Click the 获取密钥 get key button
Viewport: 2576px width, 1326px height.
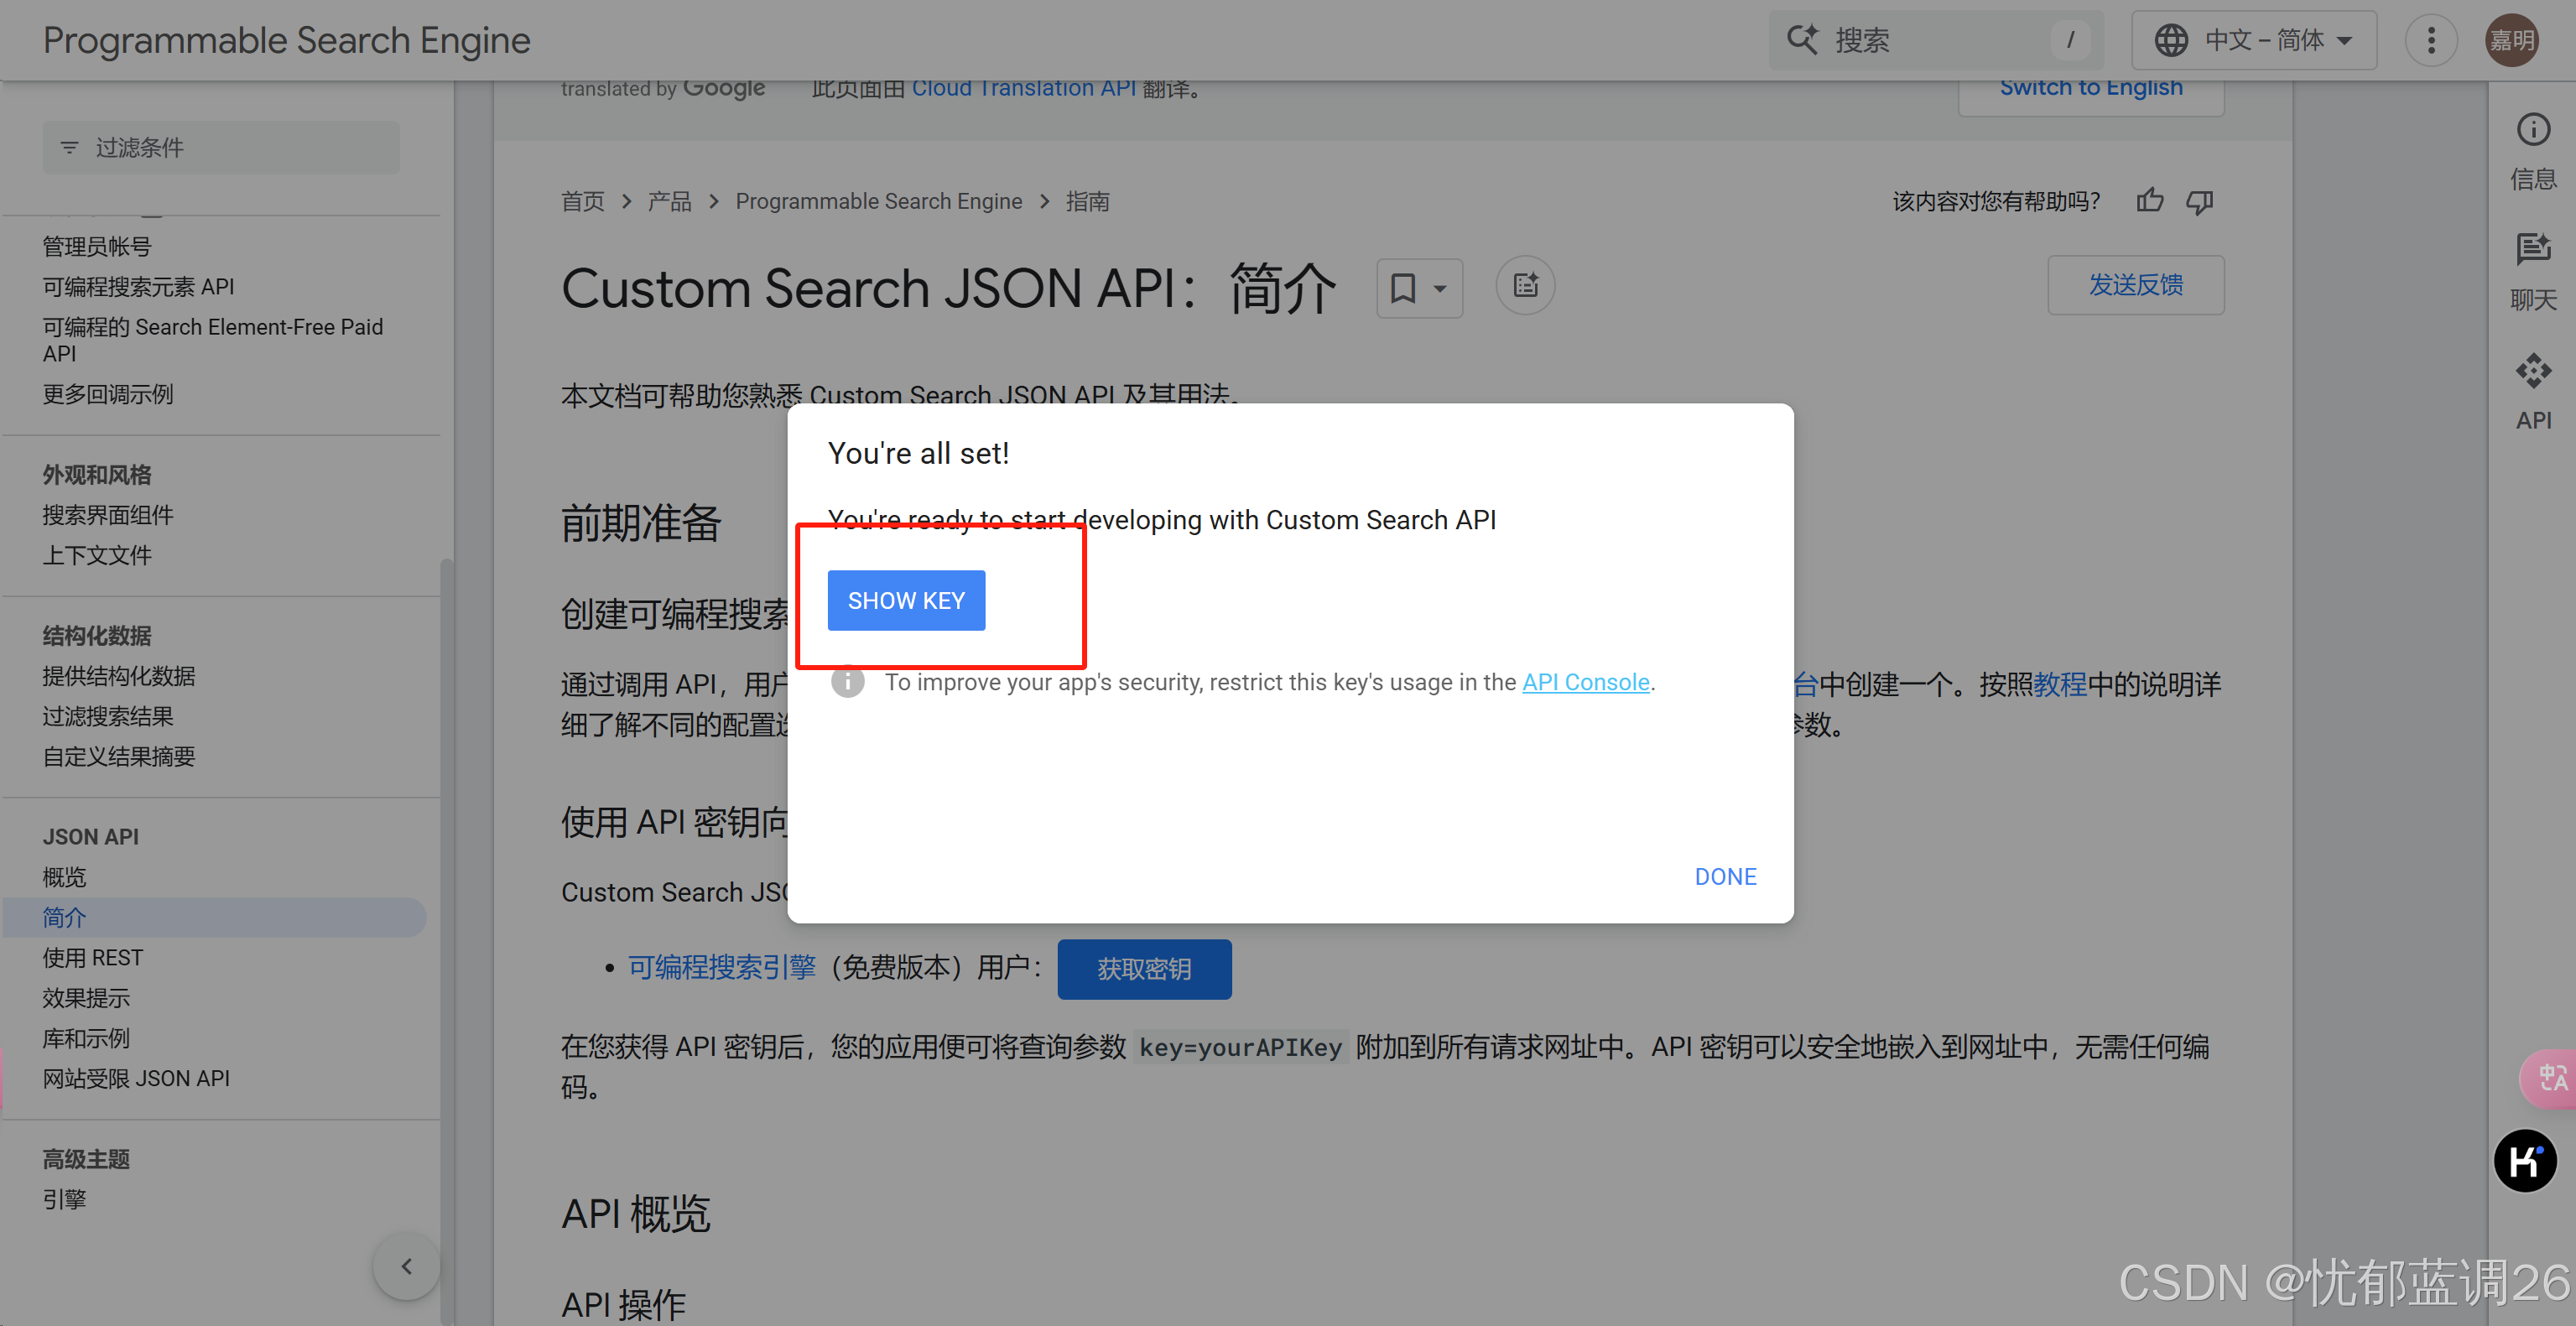(1144, 968)
